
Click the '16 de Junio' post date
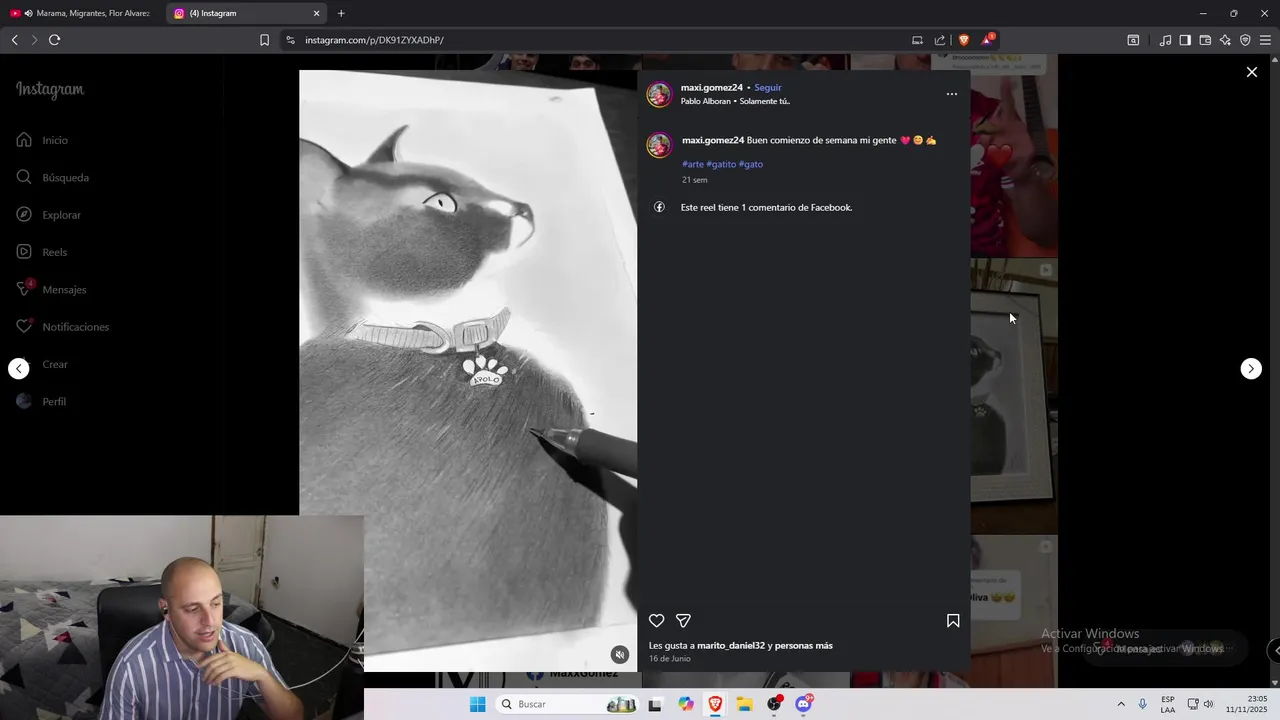670,659
